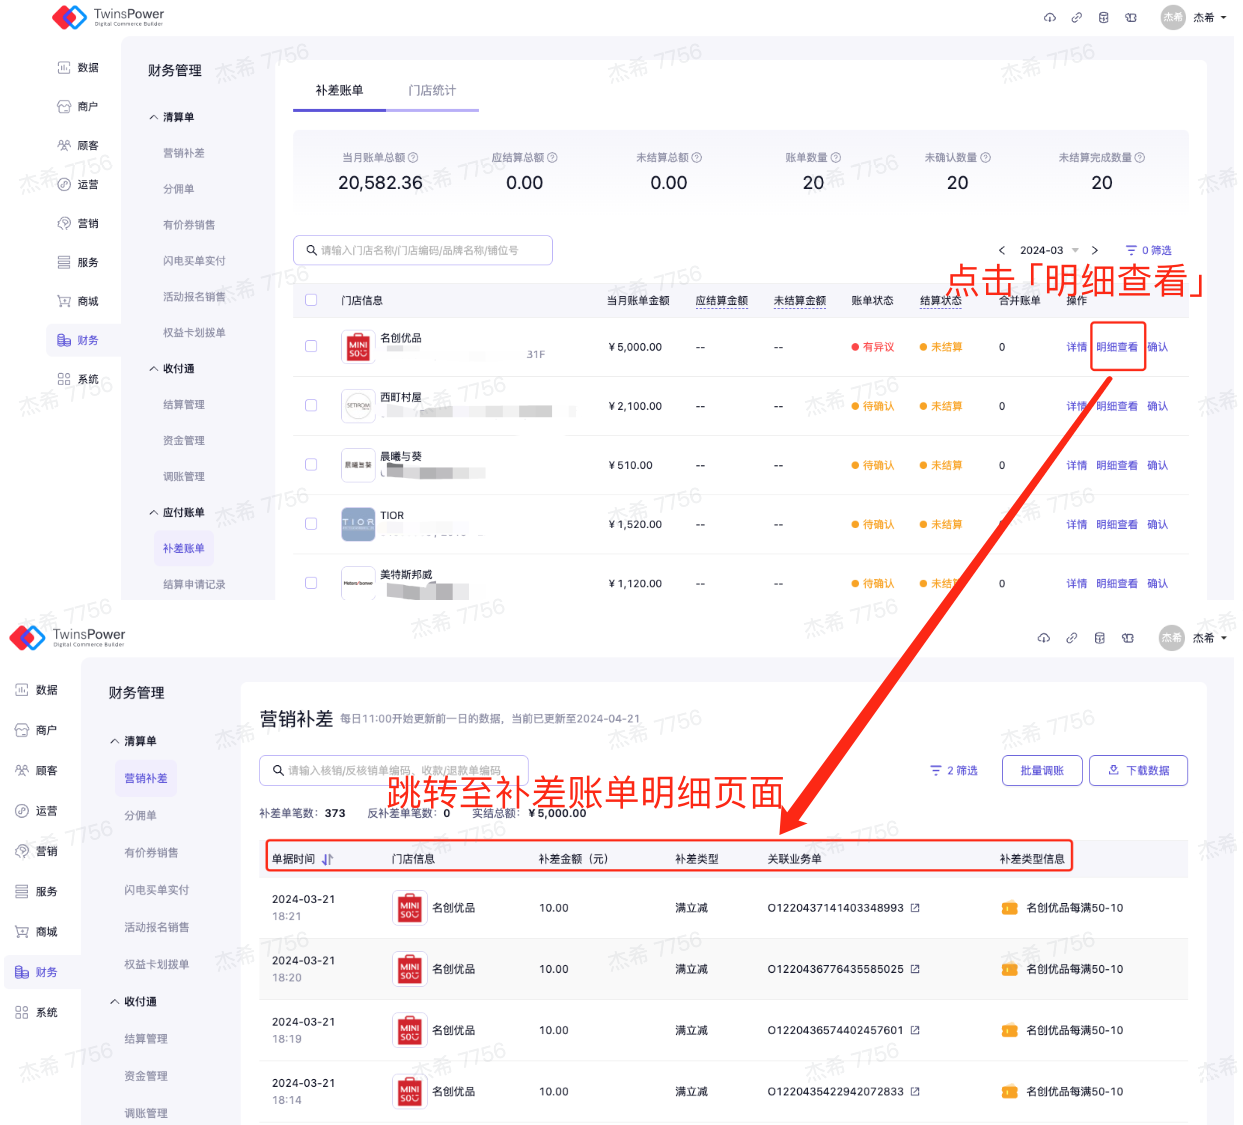This screenshot has height=1125, width=1243.
Task: Open the 0 筛选 filter
Action: point(1148,251)
